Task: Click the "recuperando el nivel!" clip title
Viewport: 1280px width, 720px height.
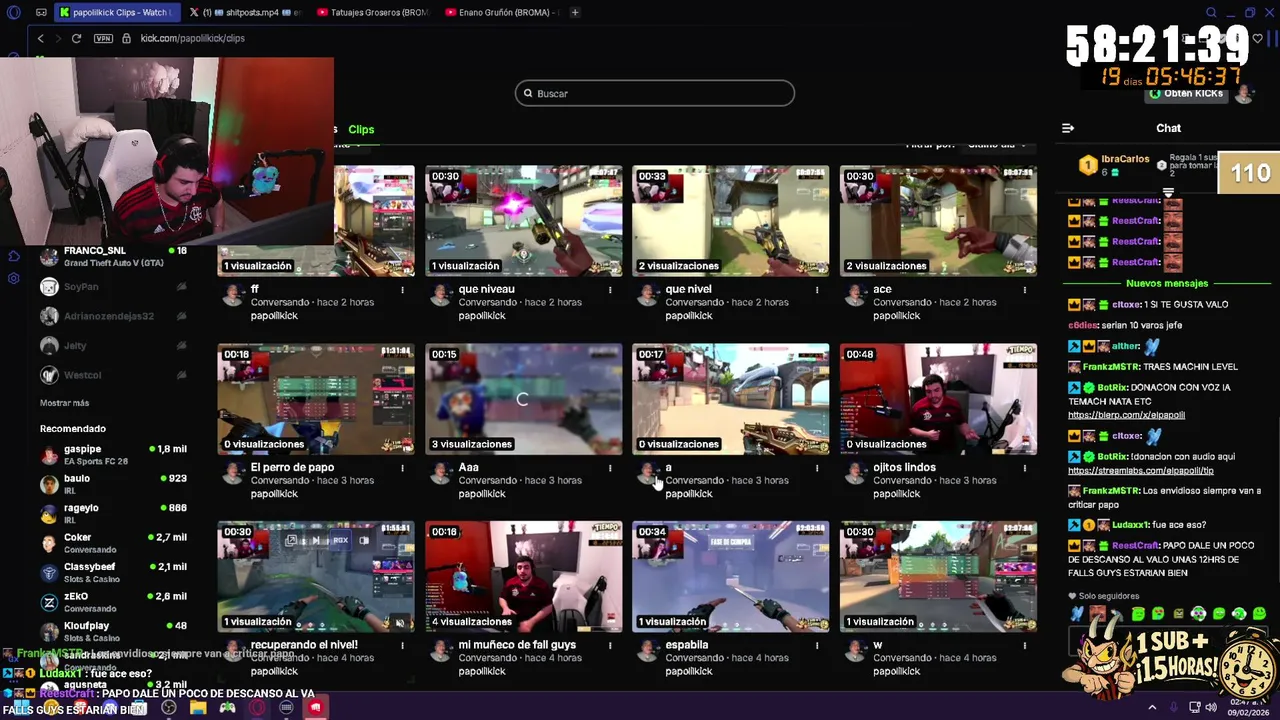Action: pos(304,645)
